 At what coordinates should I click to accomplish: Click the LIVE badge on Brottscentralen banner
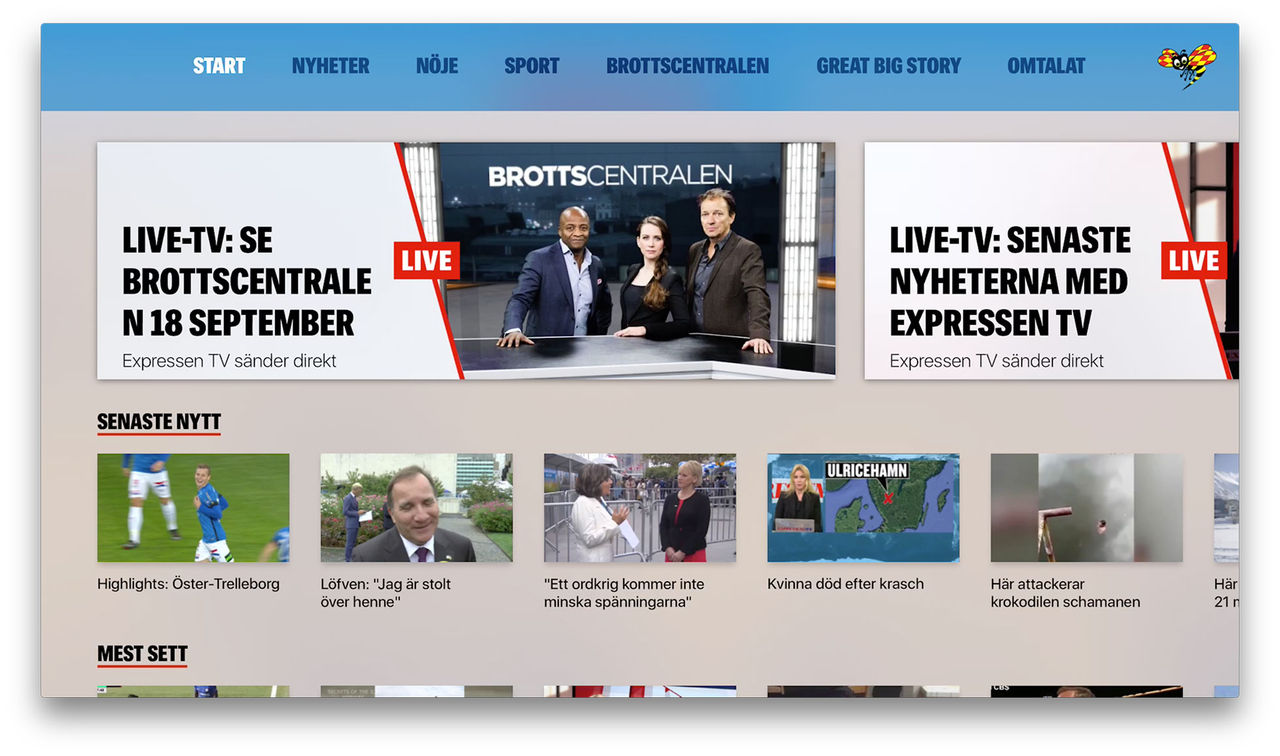pos(427,261)
